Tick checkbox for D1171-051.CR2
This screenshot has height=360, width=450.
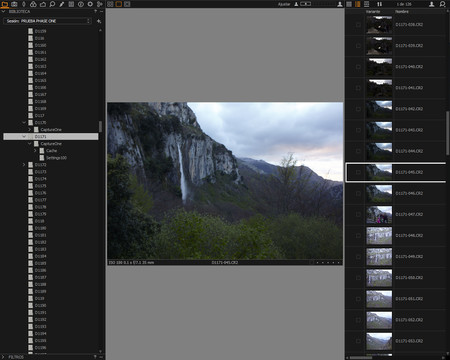pyautogui.click(x=358, y=299)
